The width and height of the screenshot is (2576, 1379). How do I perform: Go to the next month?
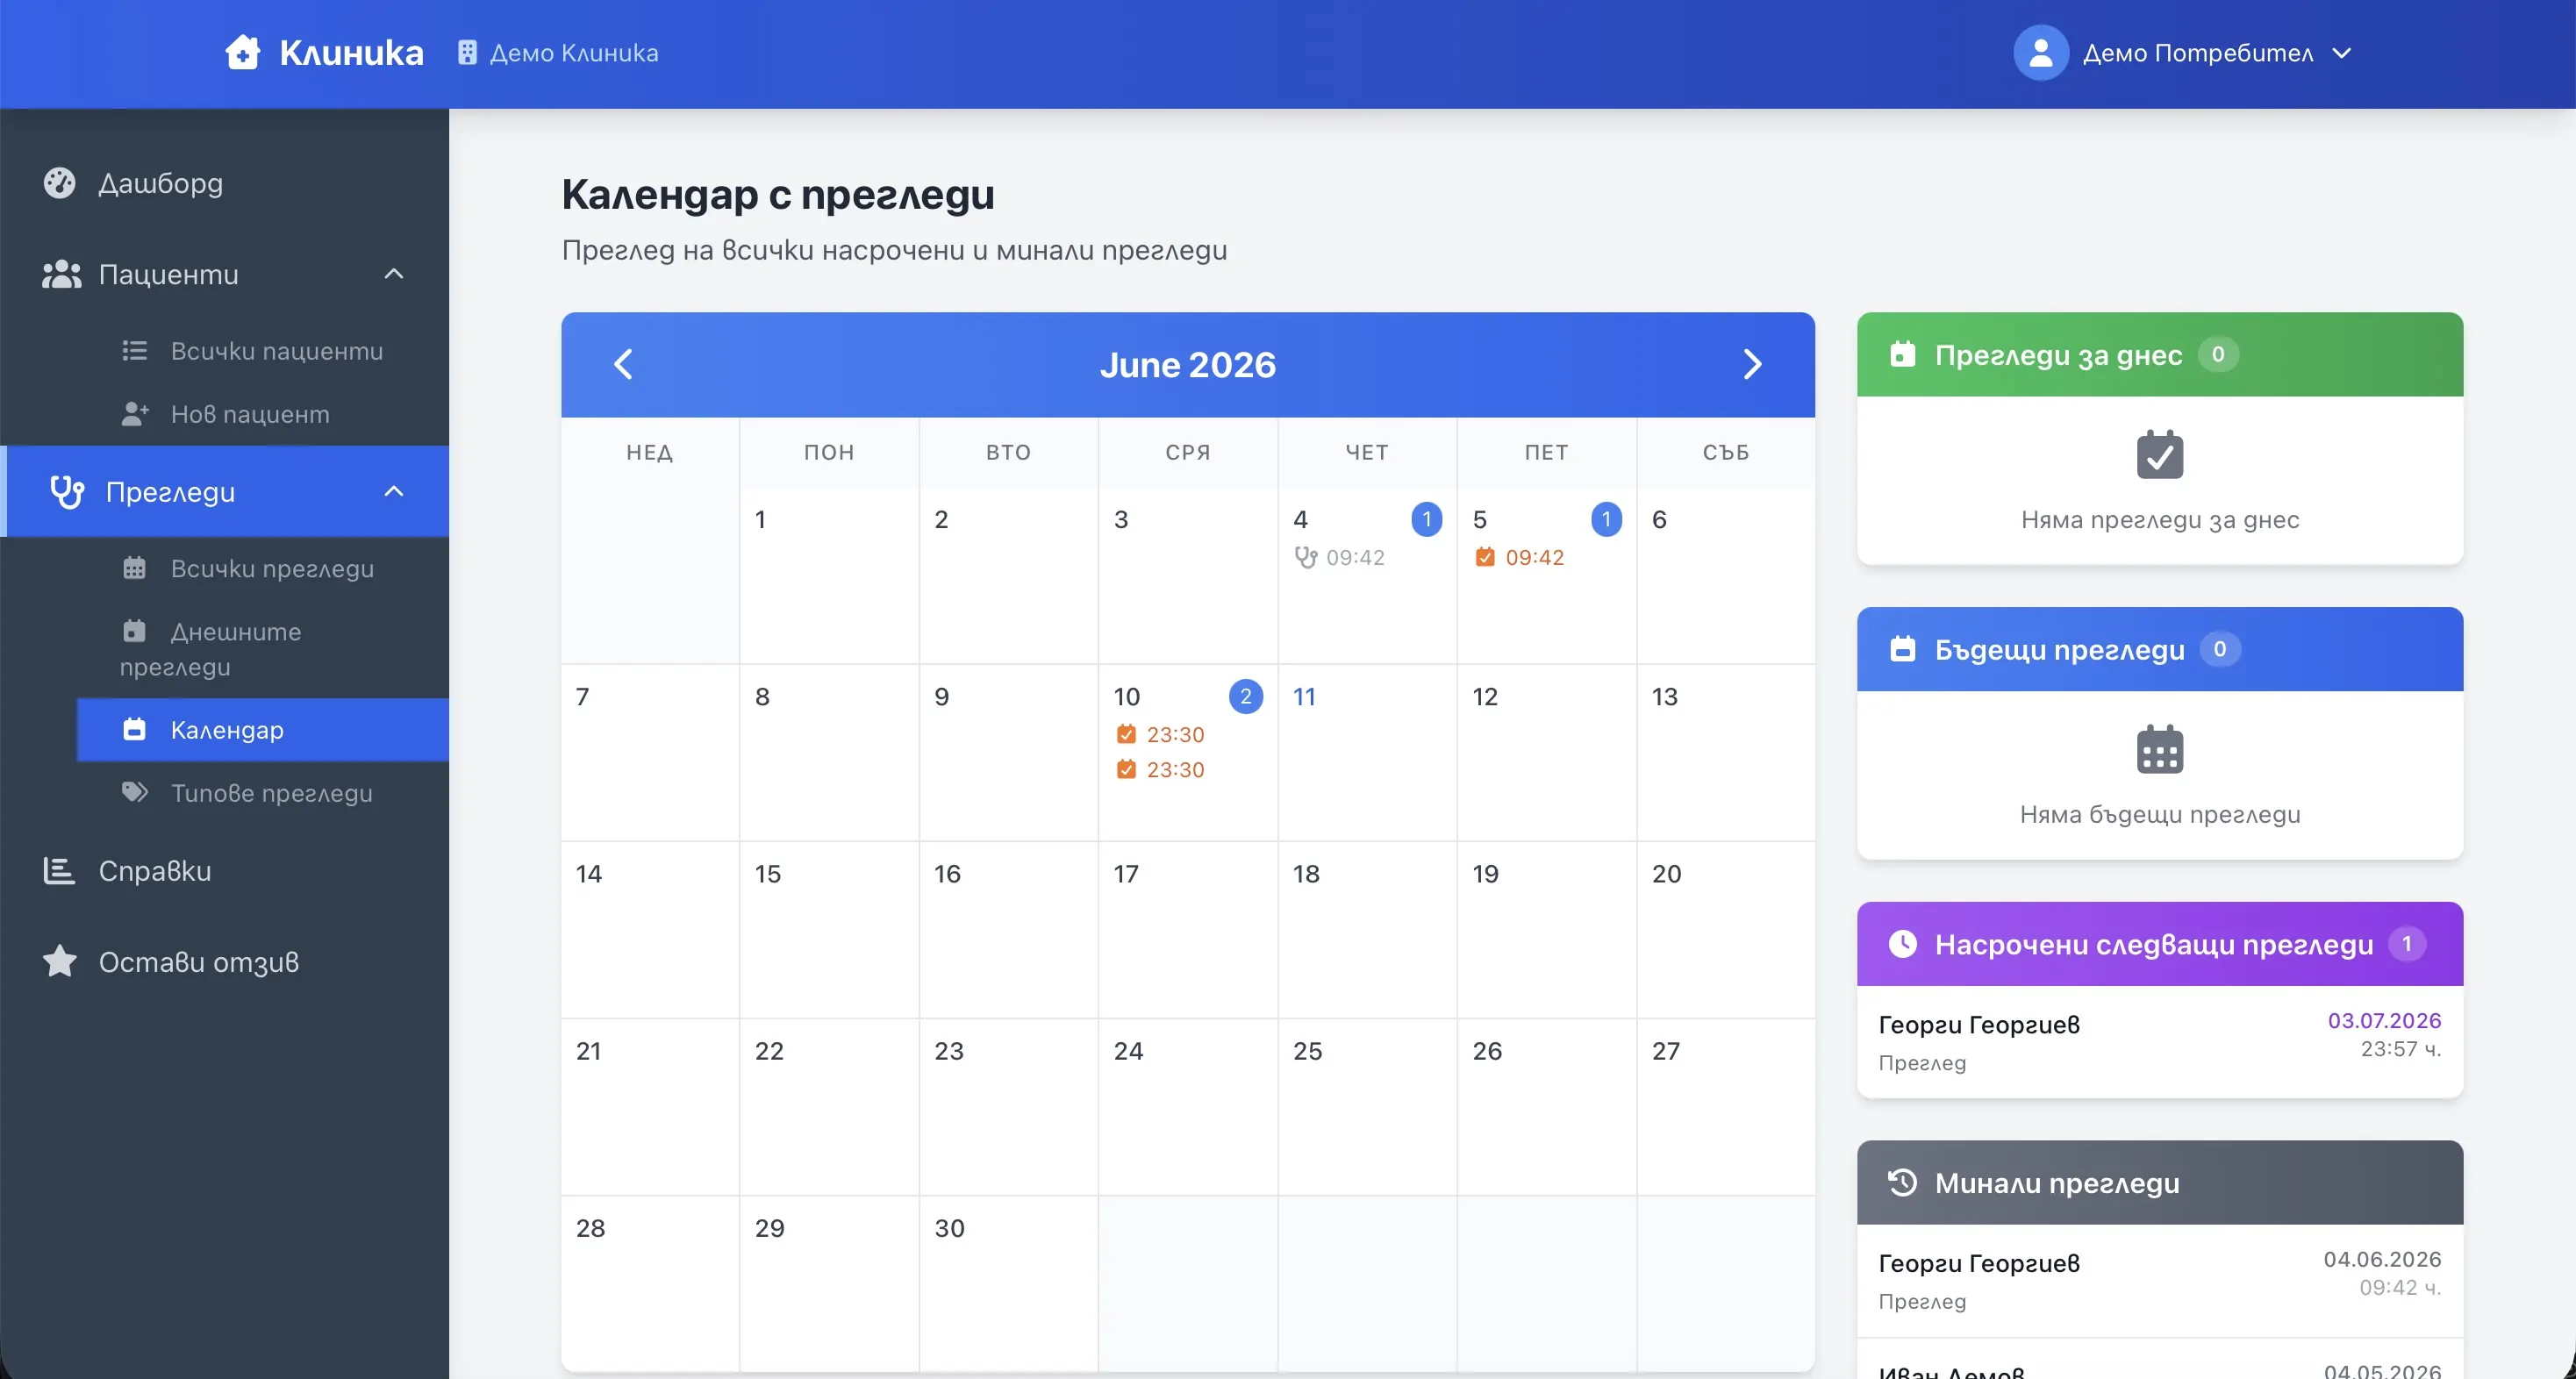[x=1752, y=364]
